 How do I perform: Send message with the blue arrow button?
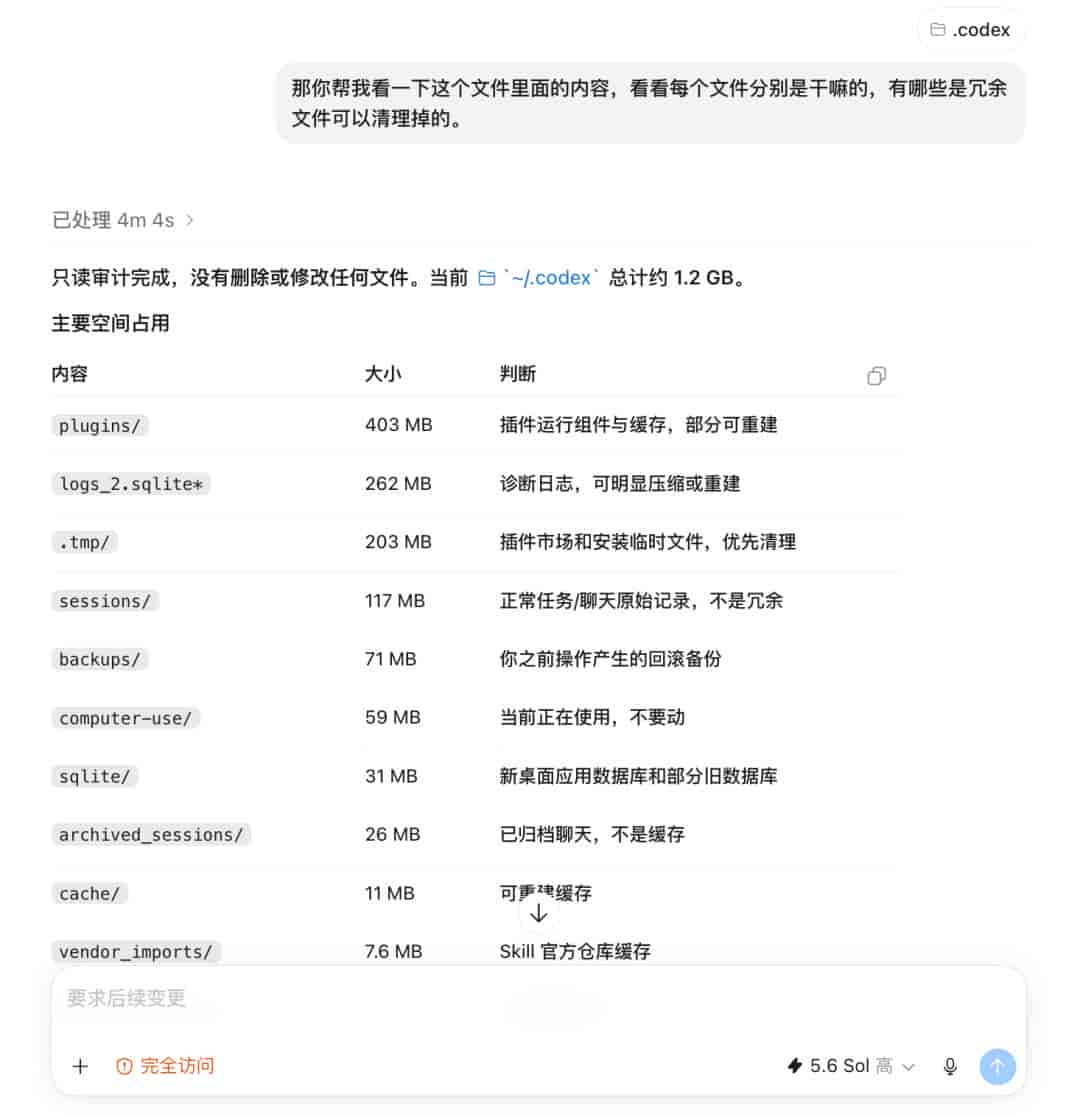point(997,1066)
